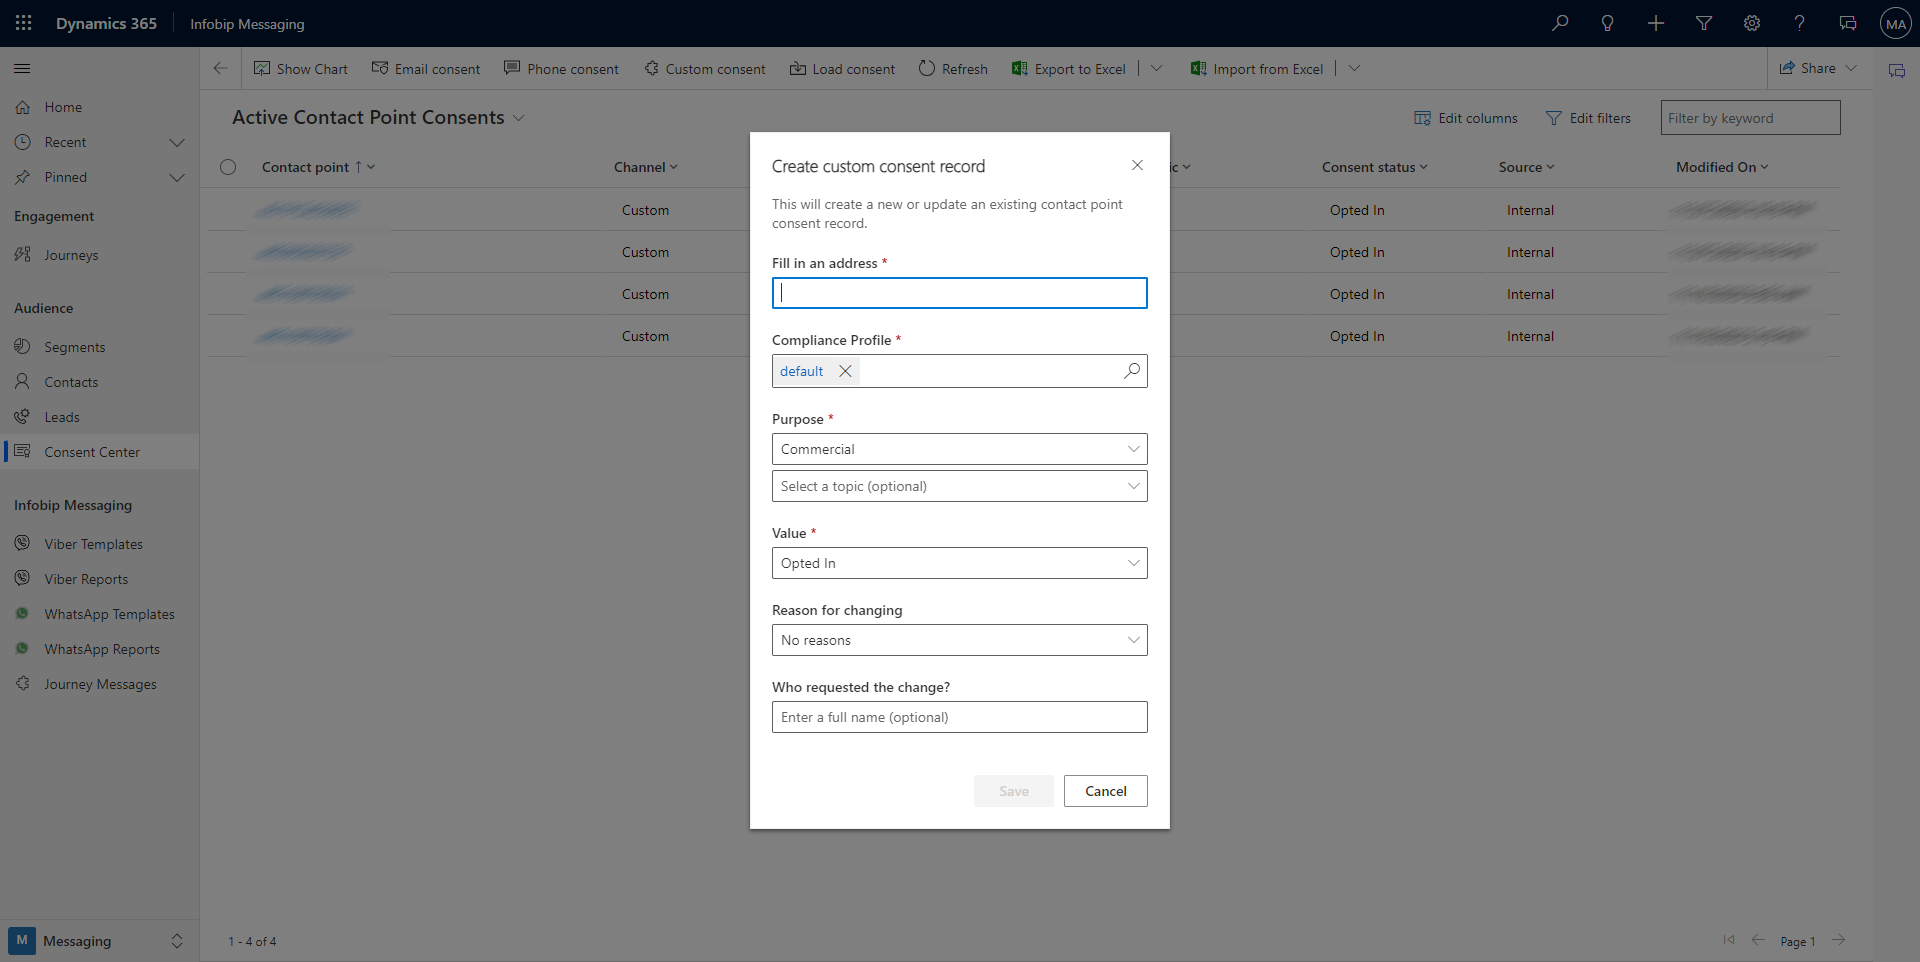Open Journeys in the sidebar

(99, 255)
